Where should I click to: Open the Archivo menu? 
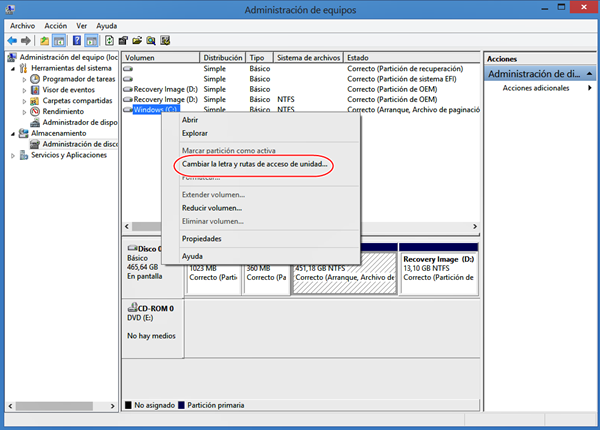(22, 25)
